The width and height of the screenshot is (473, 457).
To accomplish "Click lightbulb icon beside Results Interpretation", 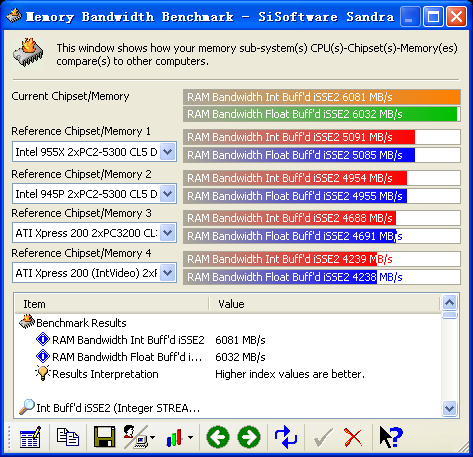I will (43, 373).
